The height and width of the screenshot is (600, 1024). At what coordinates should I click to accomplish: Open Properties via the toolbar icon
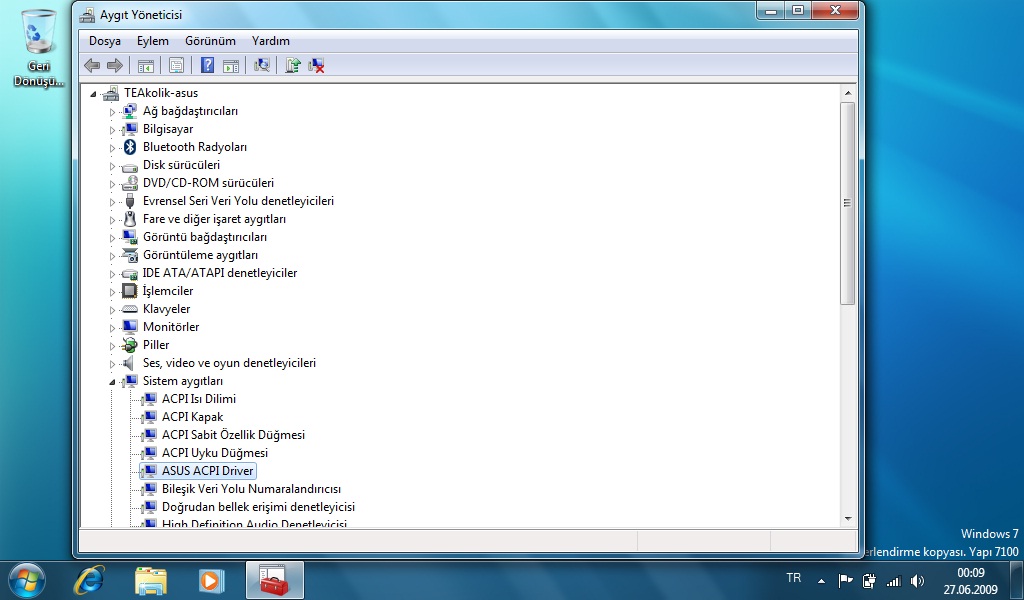(176, 65)
